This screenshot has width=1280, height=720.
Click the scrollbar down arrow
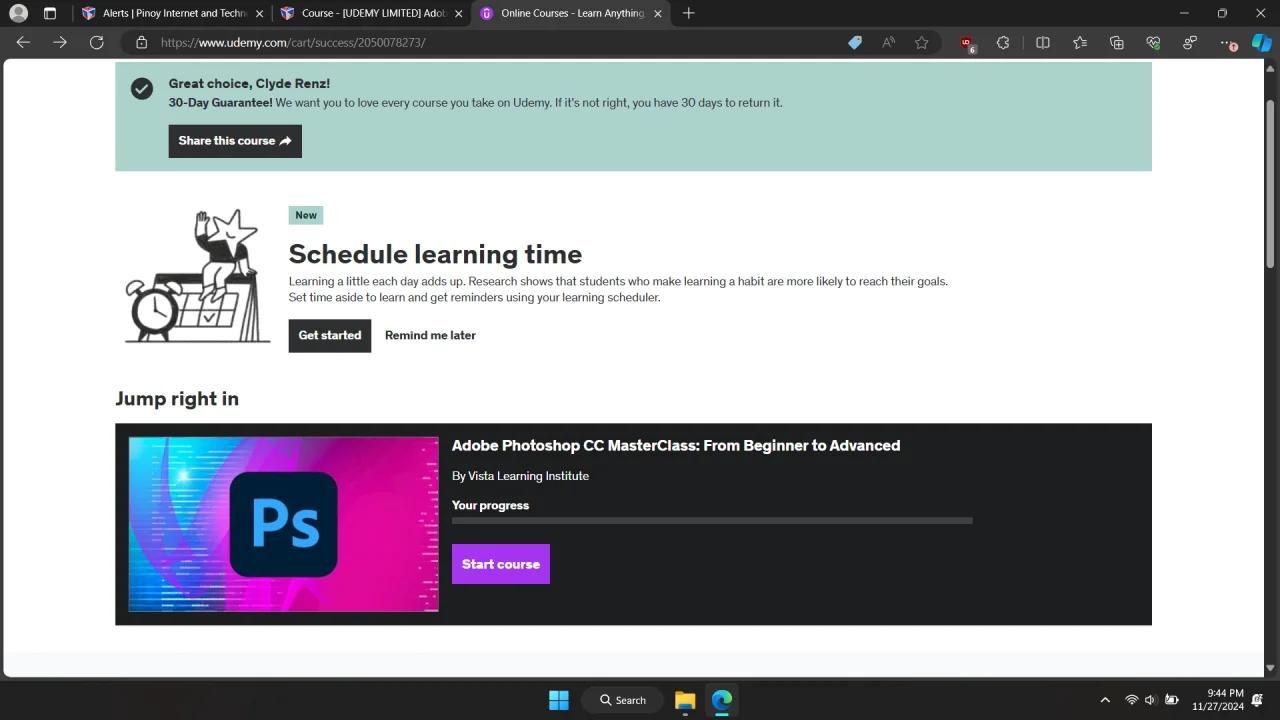pos(1271,668)
